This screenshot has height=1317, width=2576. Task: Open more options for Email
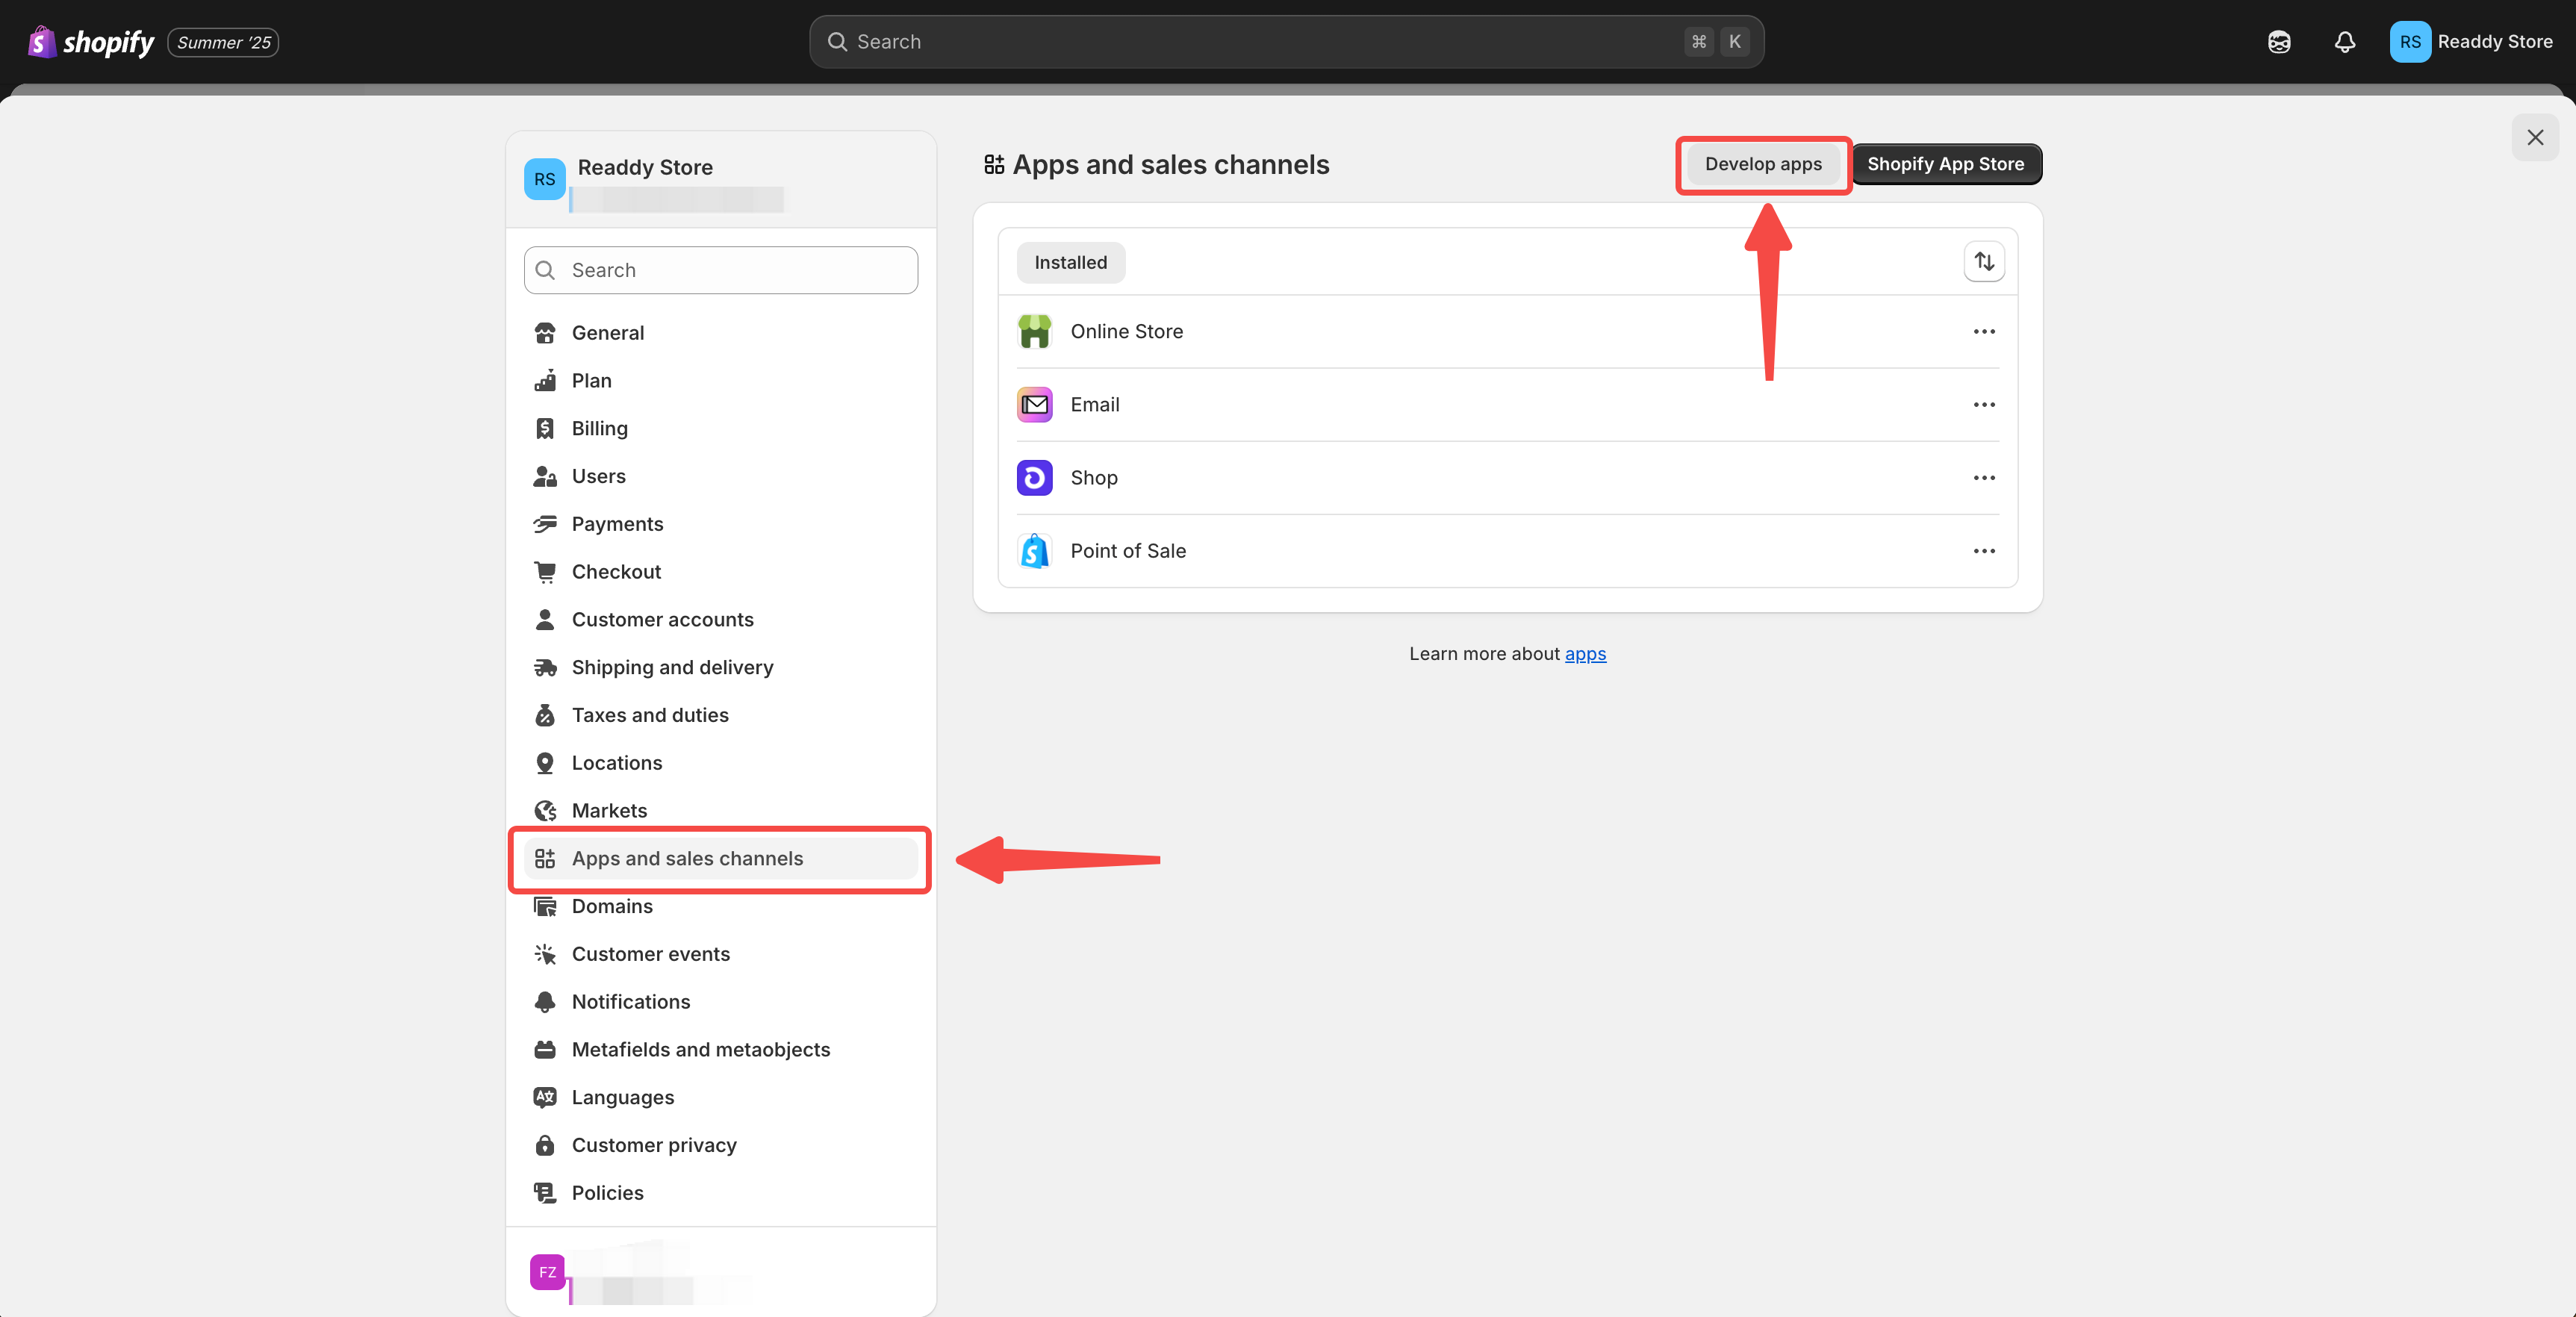(1984, 405)
